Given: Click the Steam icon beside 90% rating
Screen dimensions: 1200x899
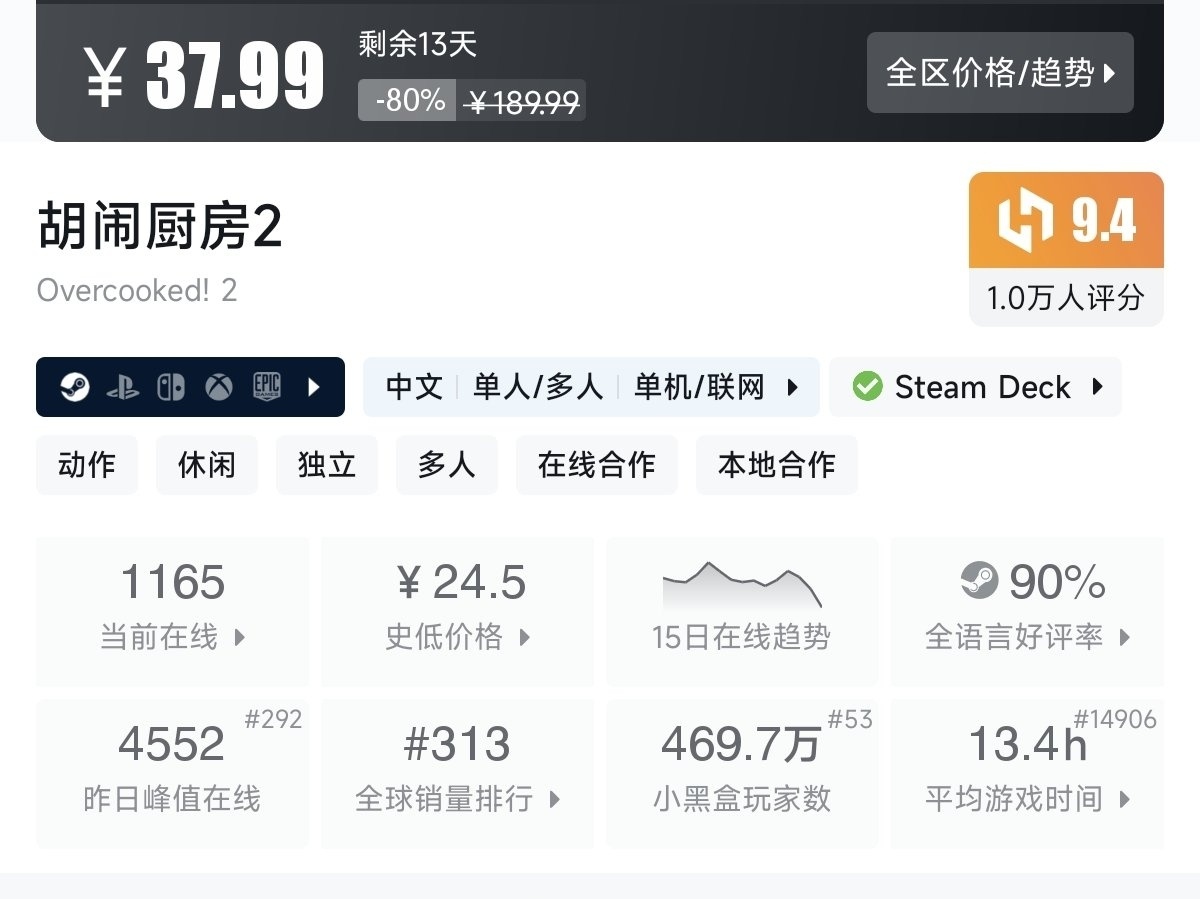Looking at the screenshot, I should (x=979, y=581).
